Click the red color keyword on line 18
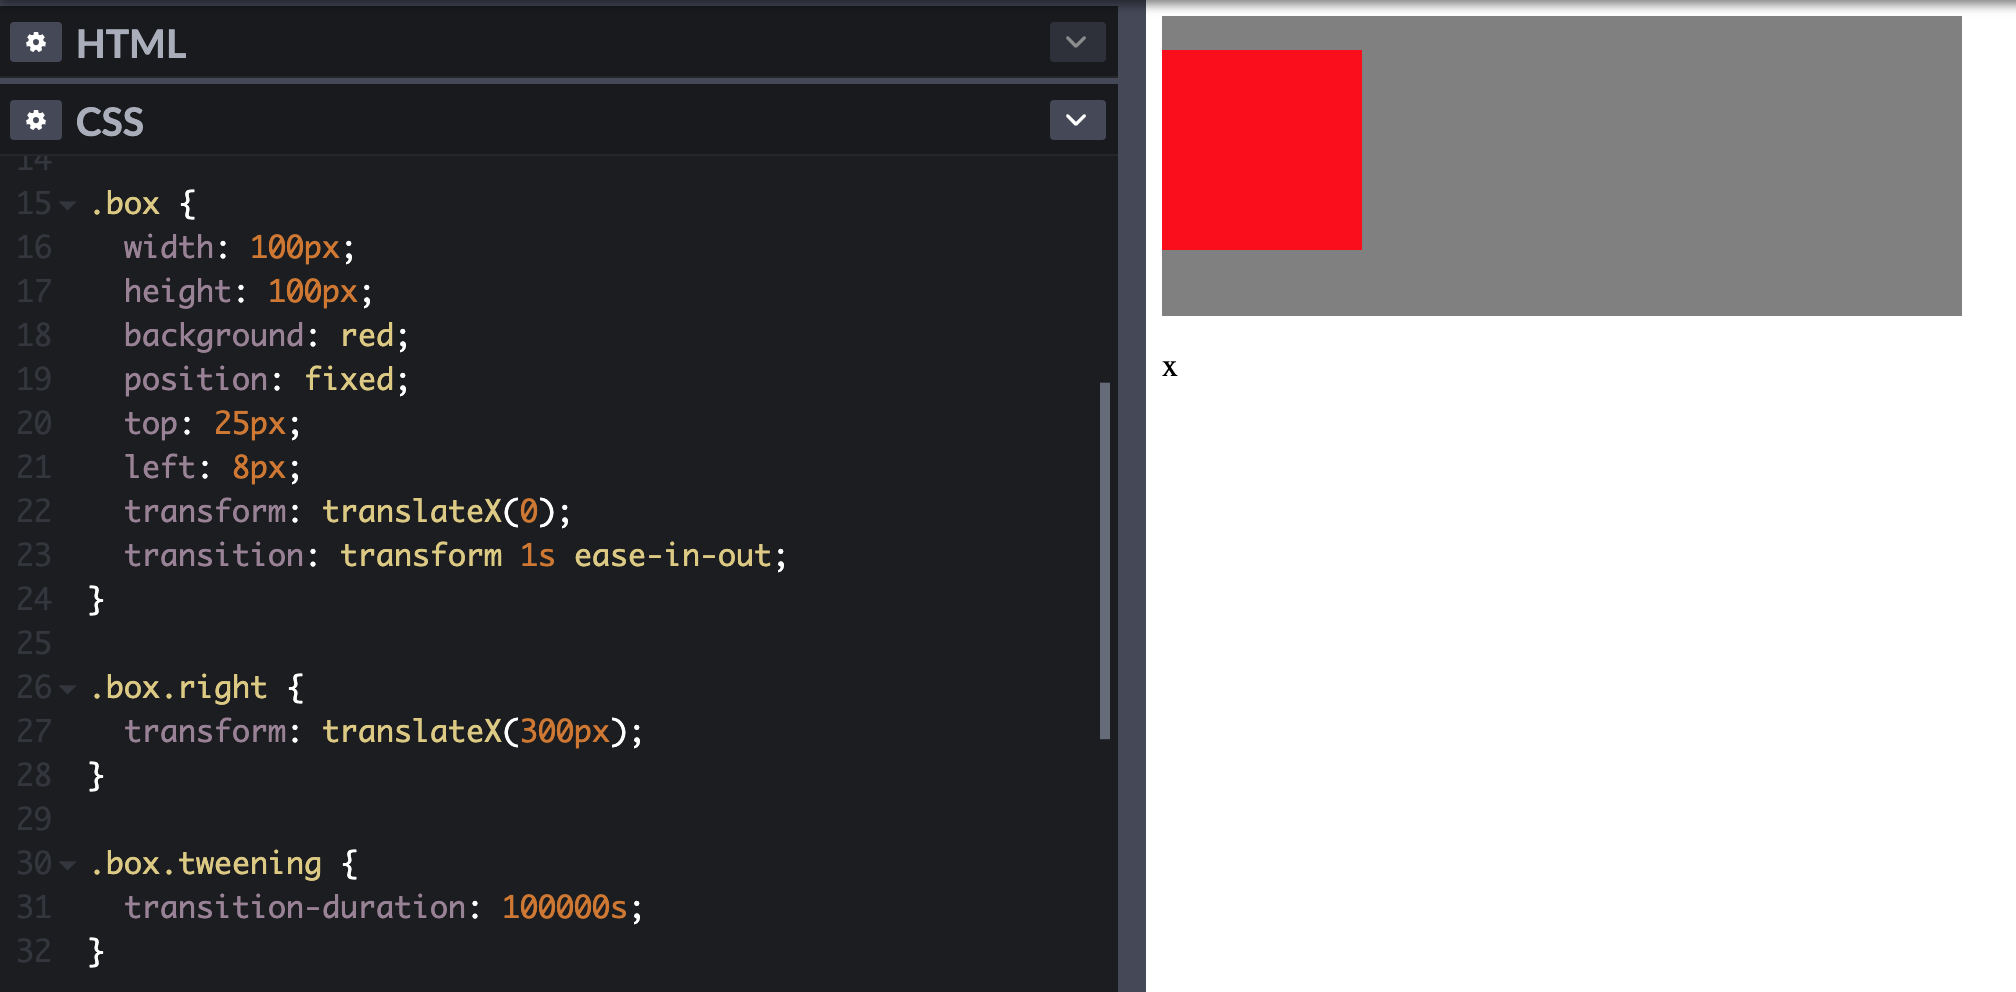Screen dimensions: 2016x992 click(367, 335)
